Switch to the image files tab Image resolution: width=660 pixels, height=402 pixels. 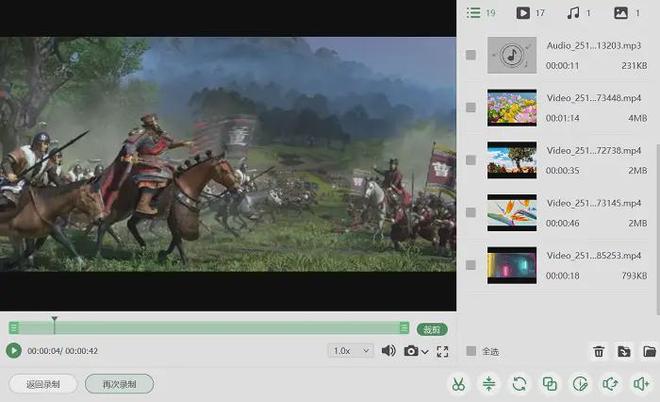[x=621, y=13]
